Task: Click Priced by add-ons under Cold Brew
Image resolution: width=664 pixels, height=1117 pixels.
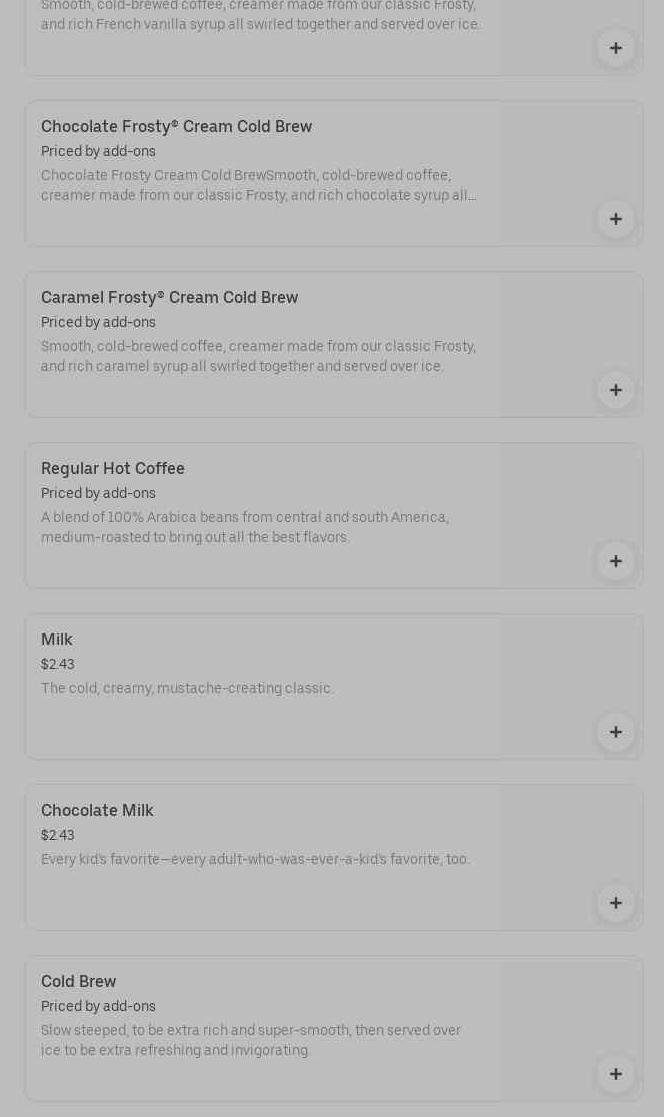Action: pyautogui.click(x=98, y=1007)
